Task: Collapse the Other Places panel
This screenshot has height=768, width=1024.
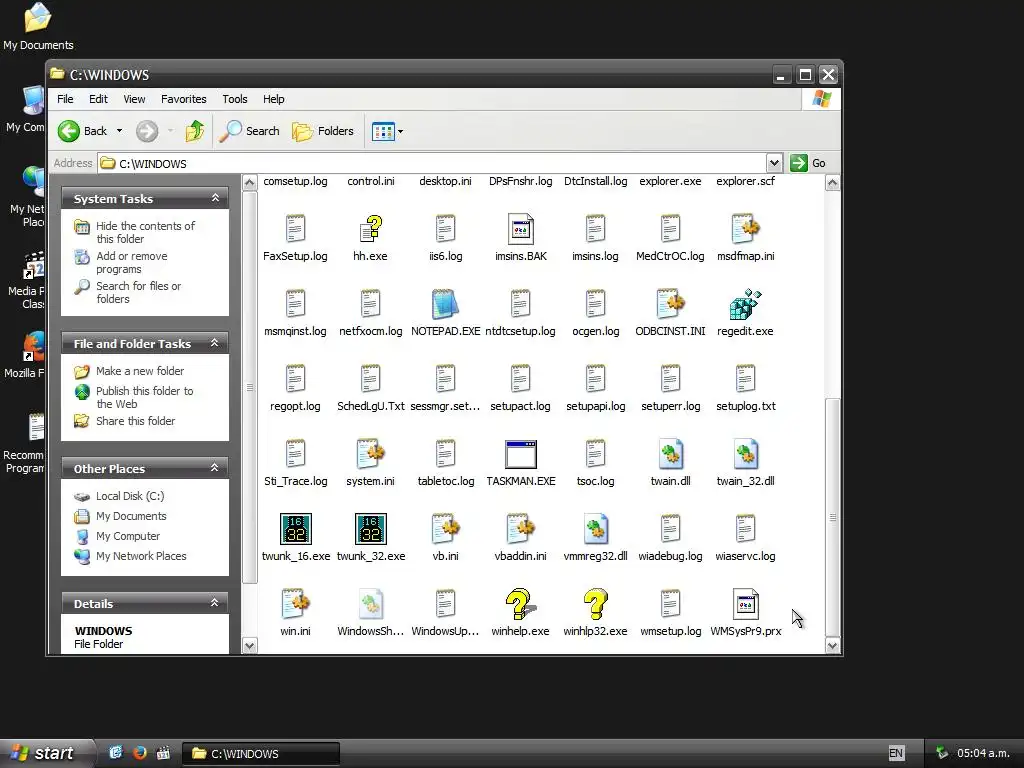Action: point(215,468)
